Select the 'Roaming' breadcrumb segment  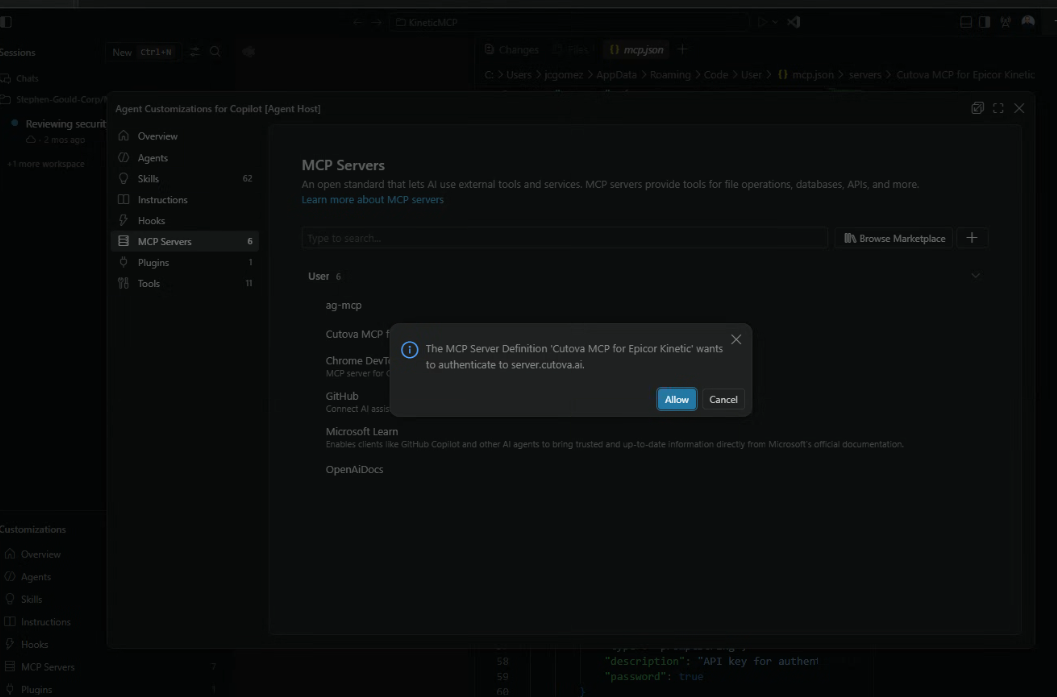click(x=670, y=75)
